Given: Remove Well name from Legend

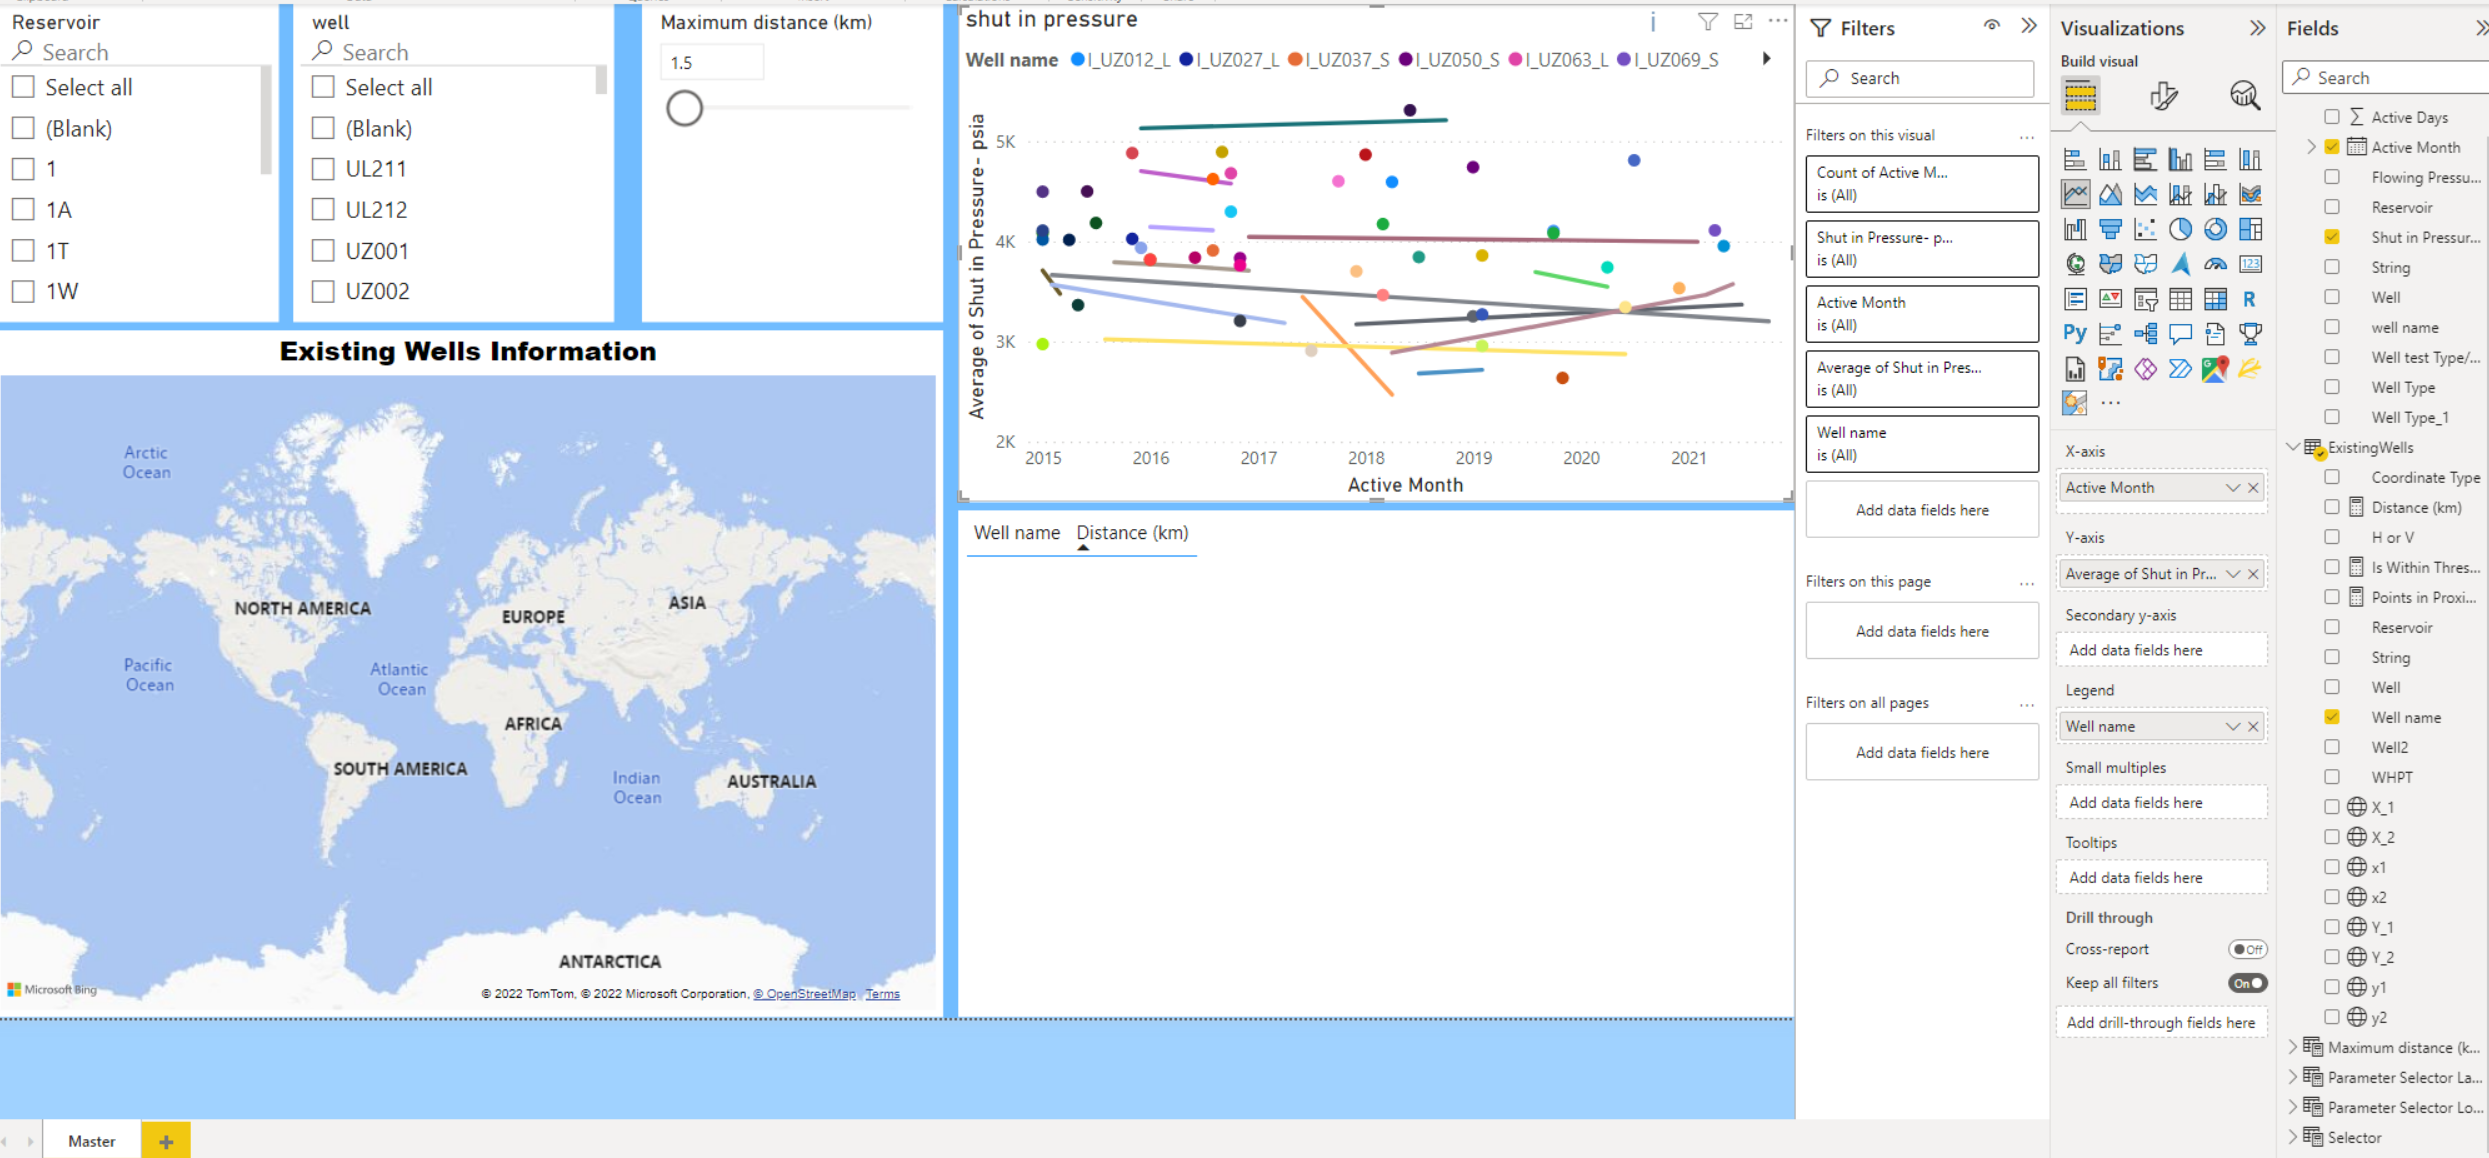Looking at the screenshot, I should pos(2253,726).
